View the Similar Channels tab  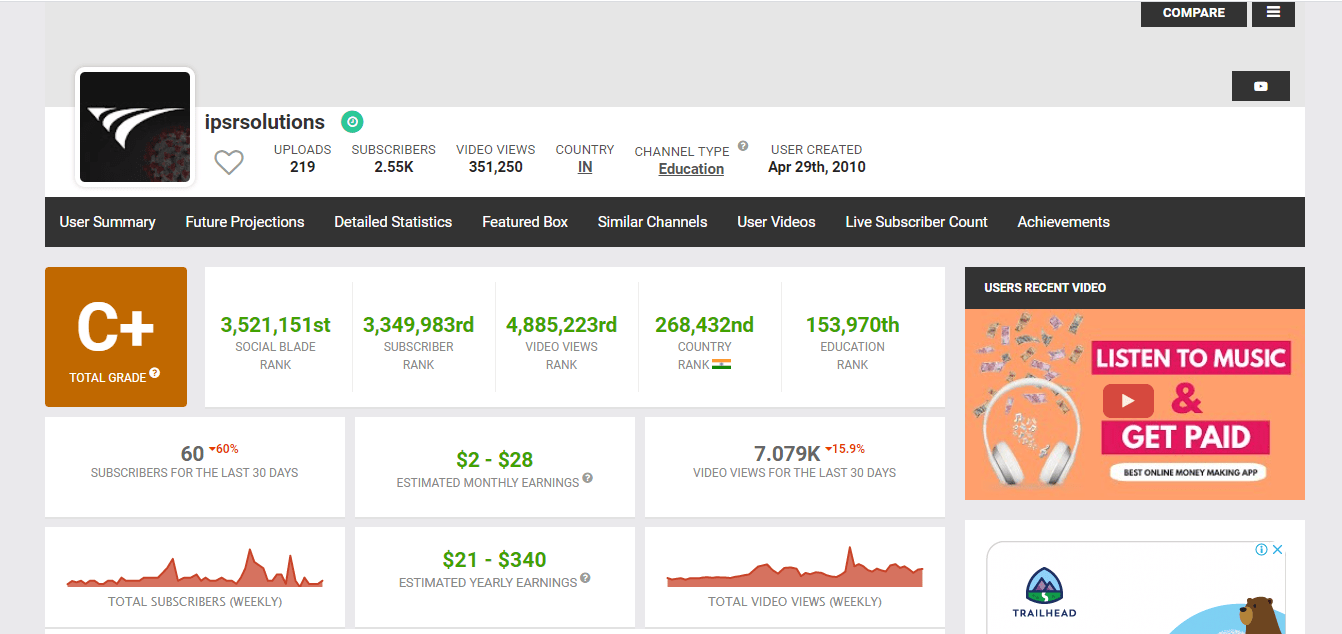652,221
